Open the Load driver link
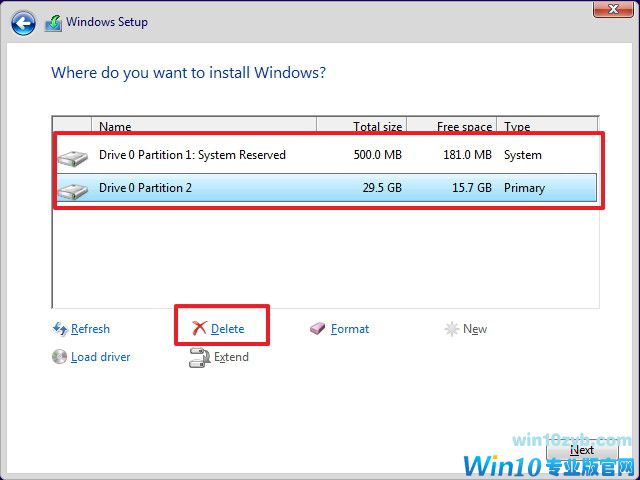The width and height of the screenshot is (640, 480). click(100, 357)
